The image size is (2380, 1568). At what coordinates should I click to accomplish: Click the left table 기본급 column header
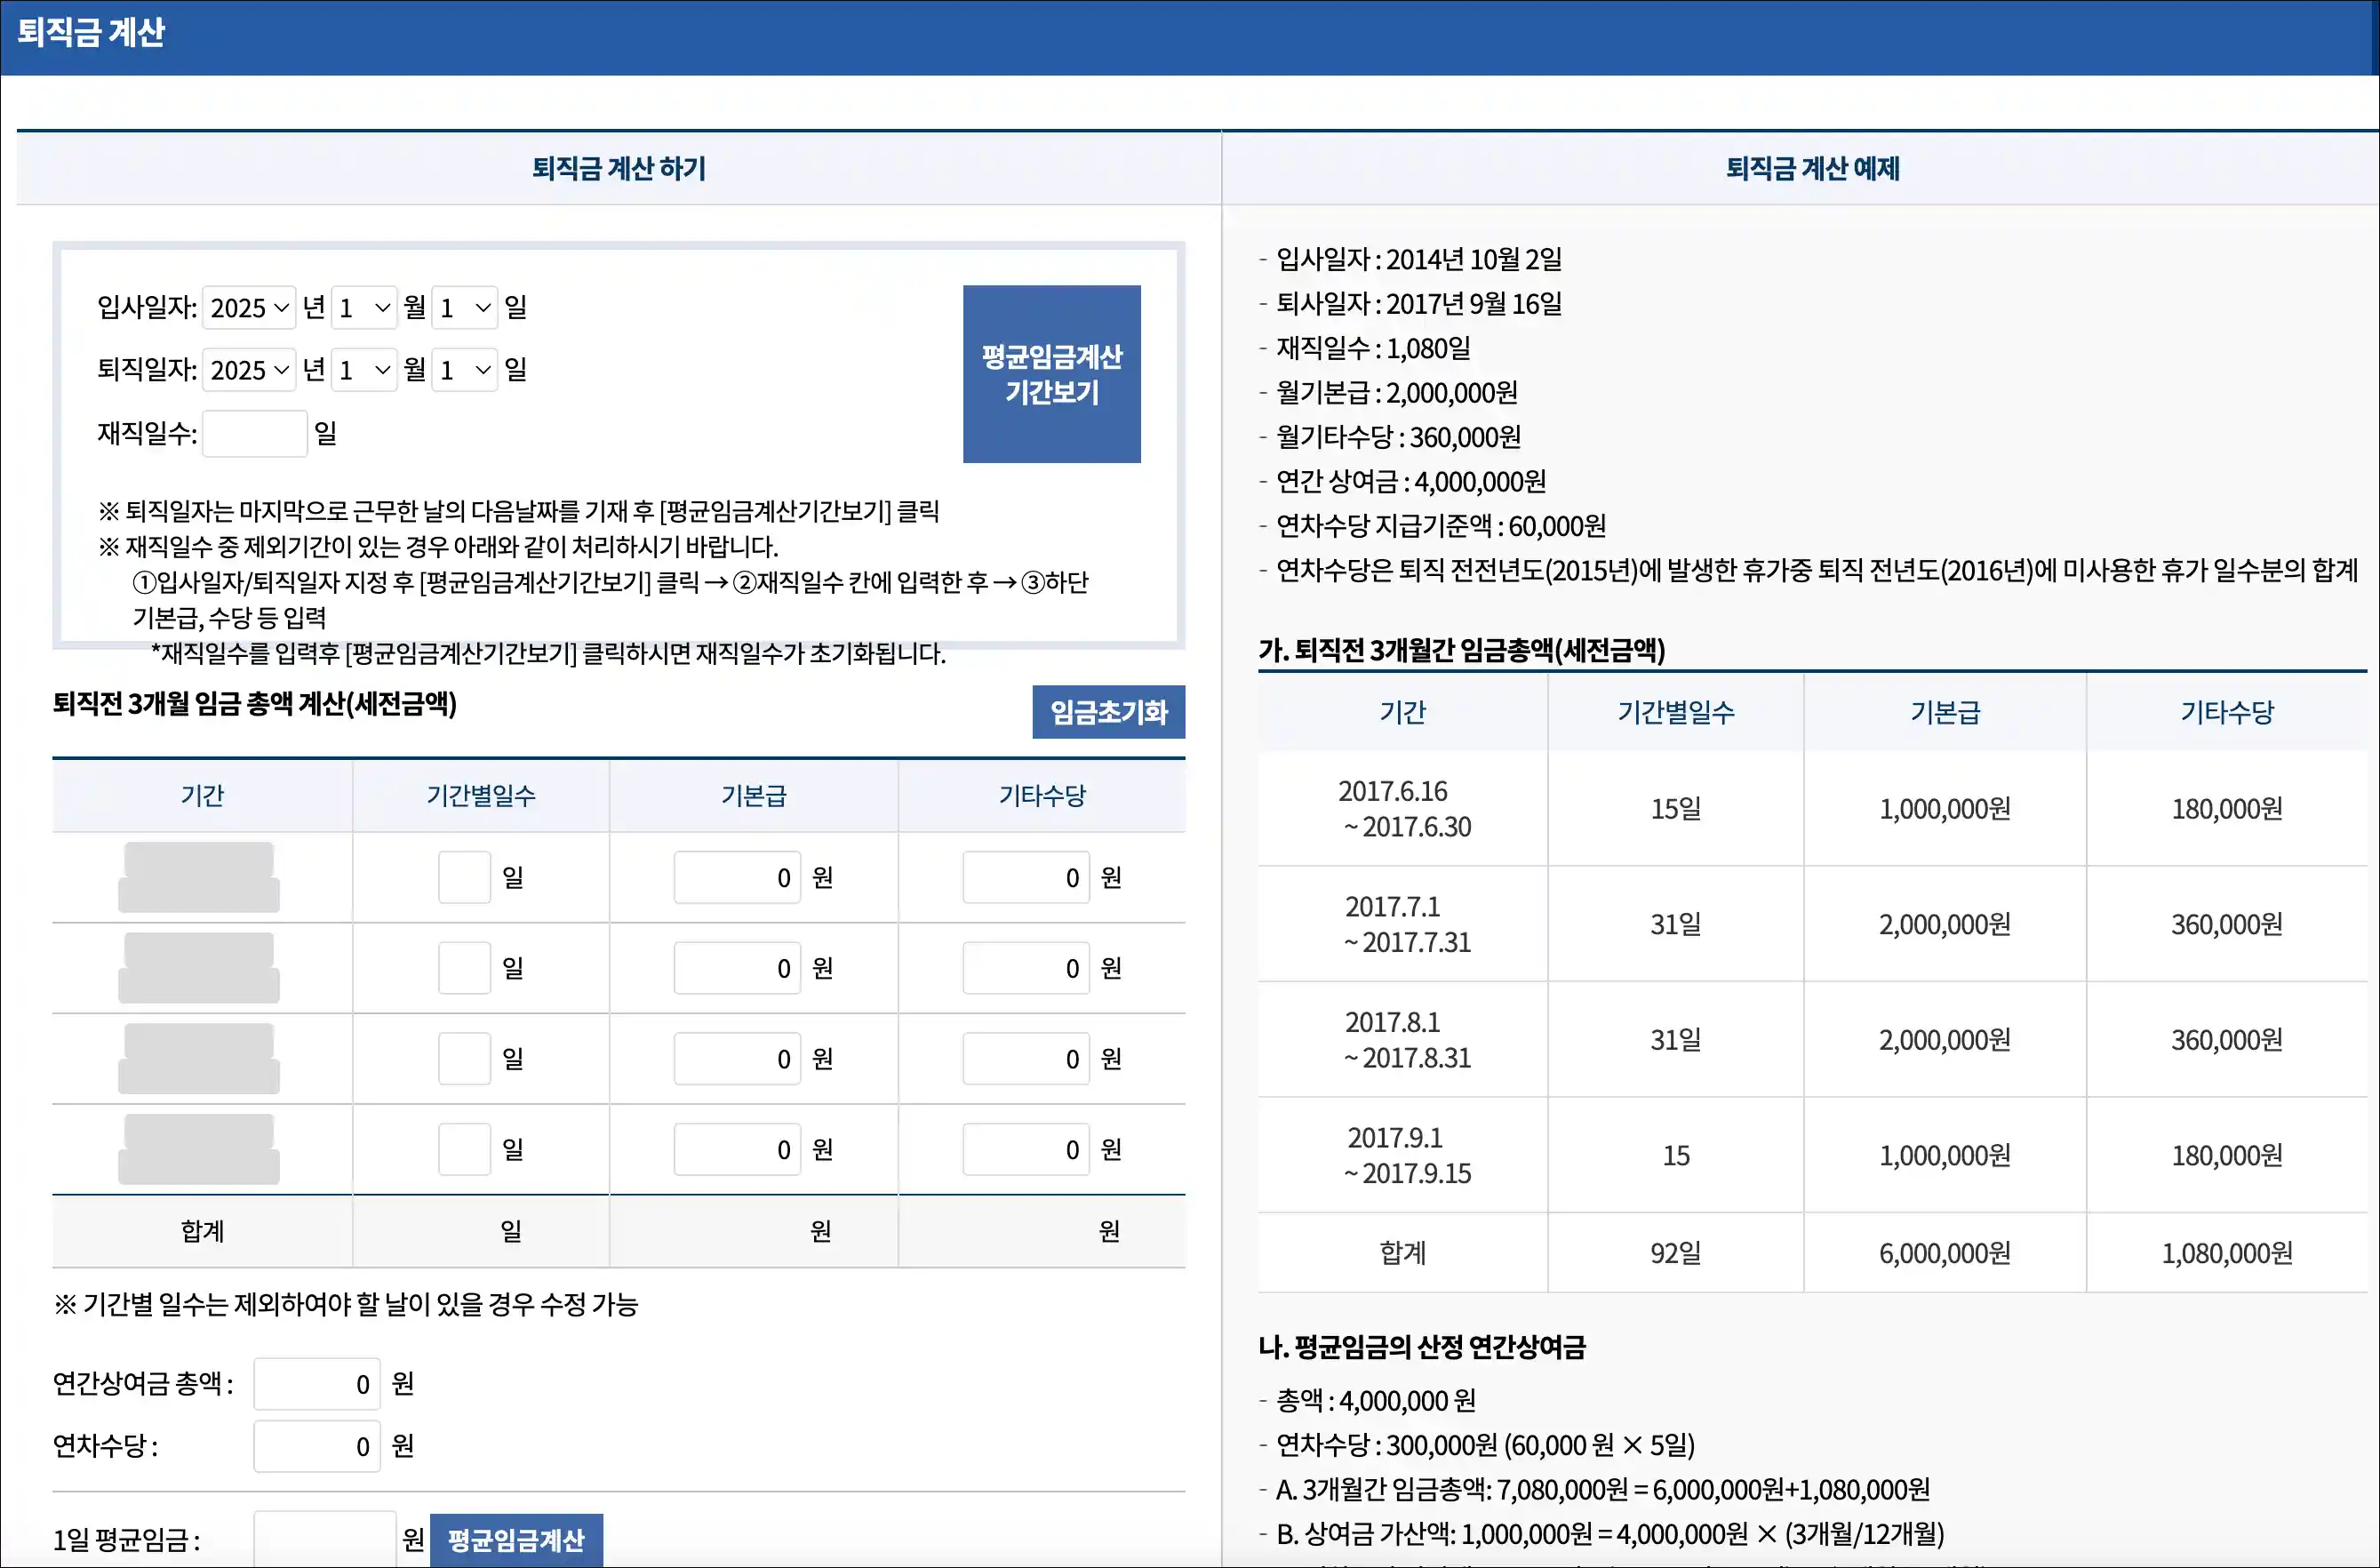754,795
